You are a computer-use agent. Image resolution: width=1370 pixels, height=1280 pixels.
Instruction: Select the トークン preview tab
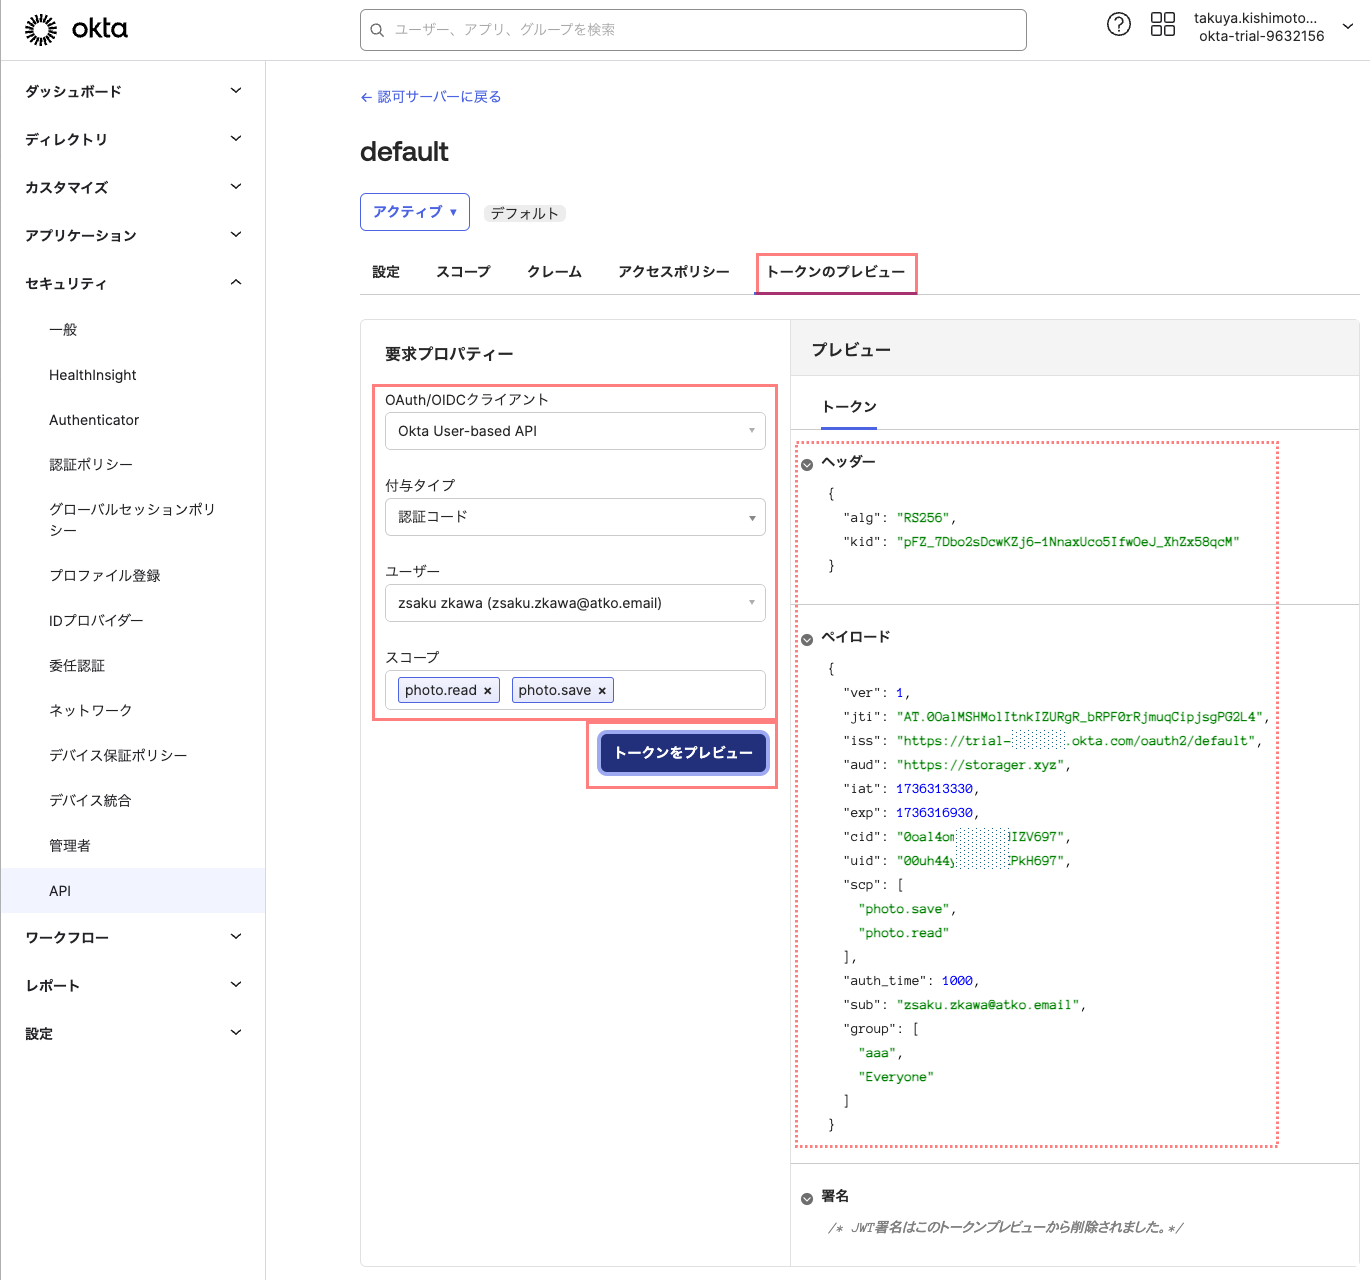click(x=849, y=407)
